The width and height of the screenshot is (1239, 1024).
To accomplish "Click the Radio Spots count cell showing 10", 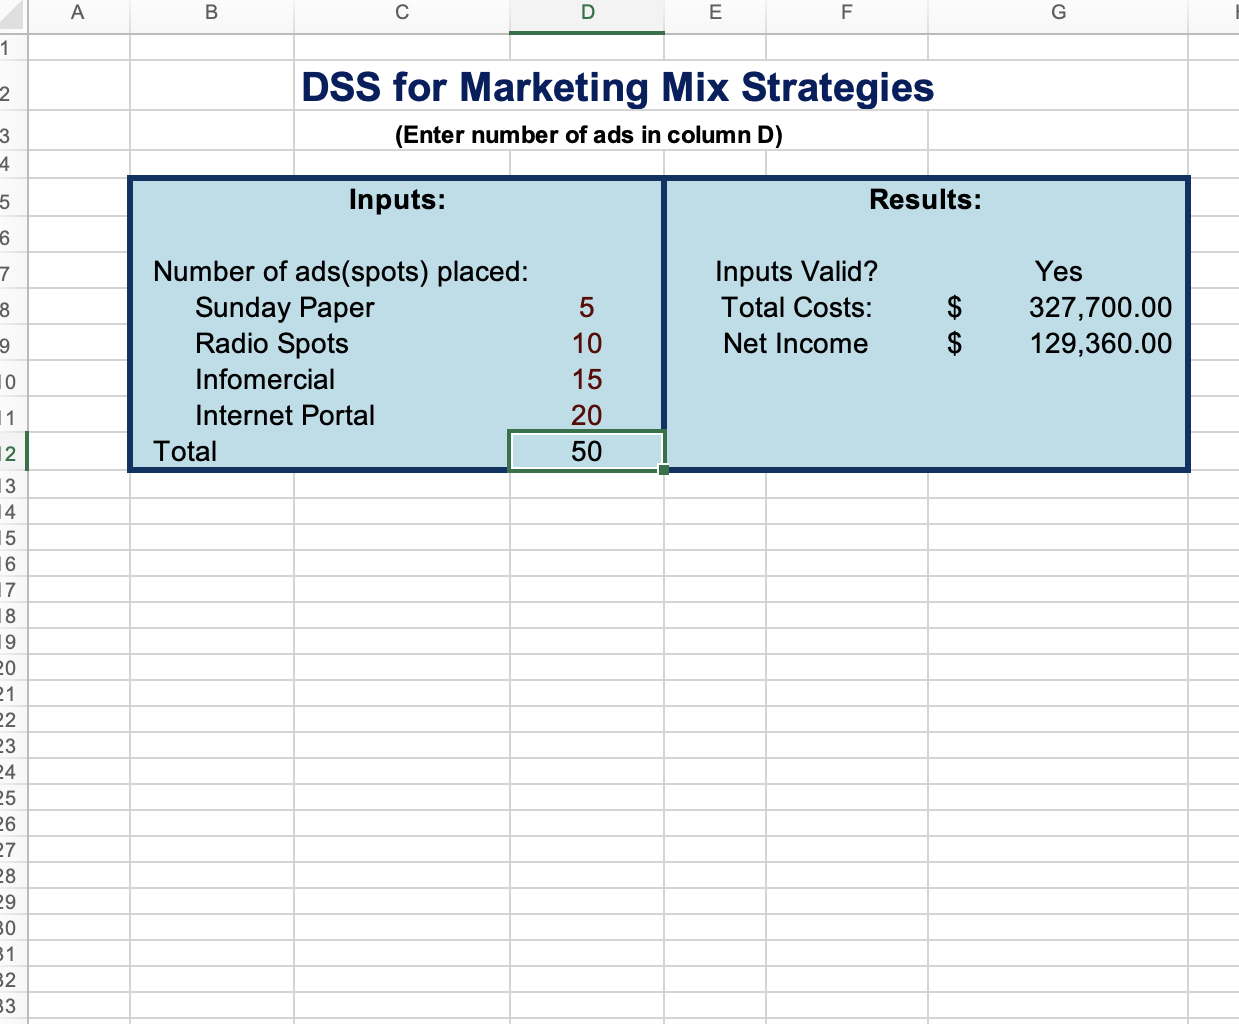I will 586,344.
